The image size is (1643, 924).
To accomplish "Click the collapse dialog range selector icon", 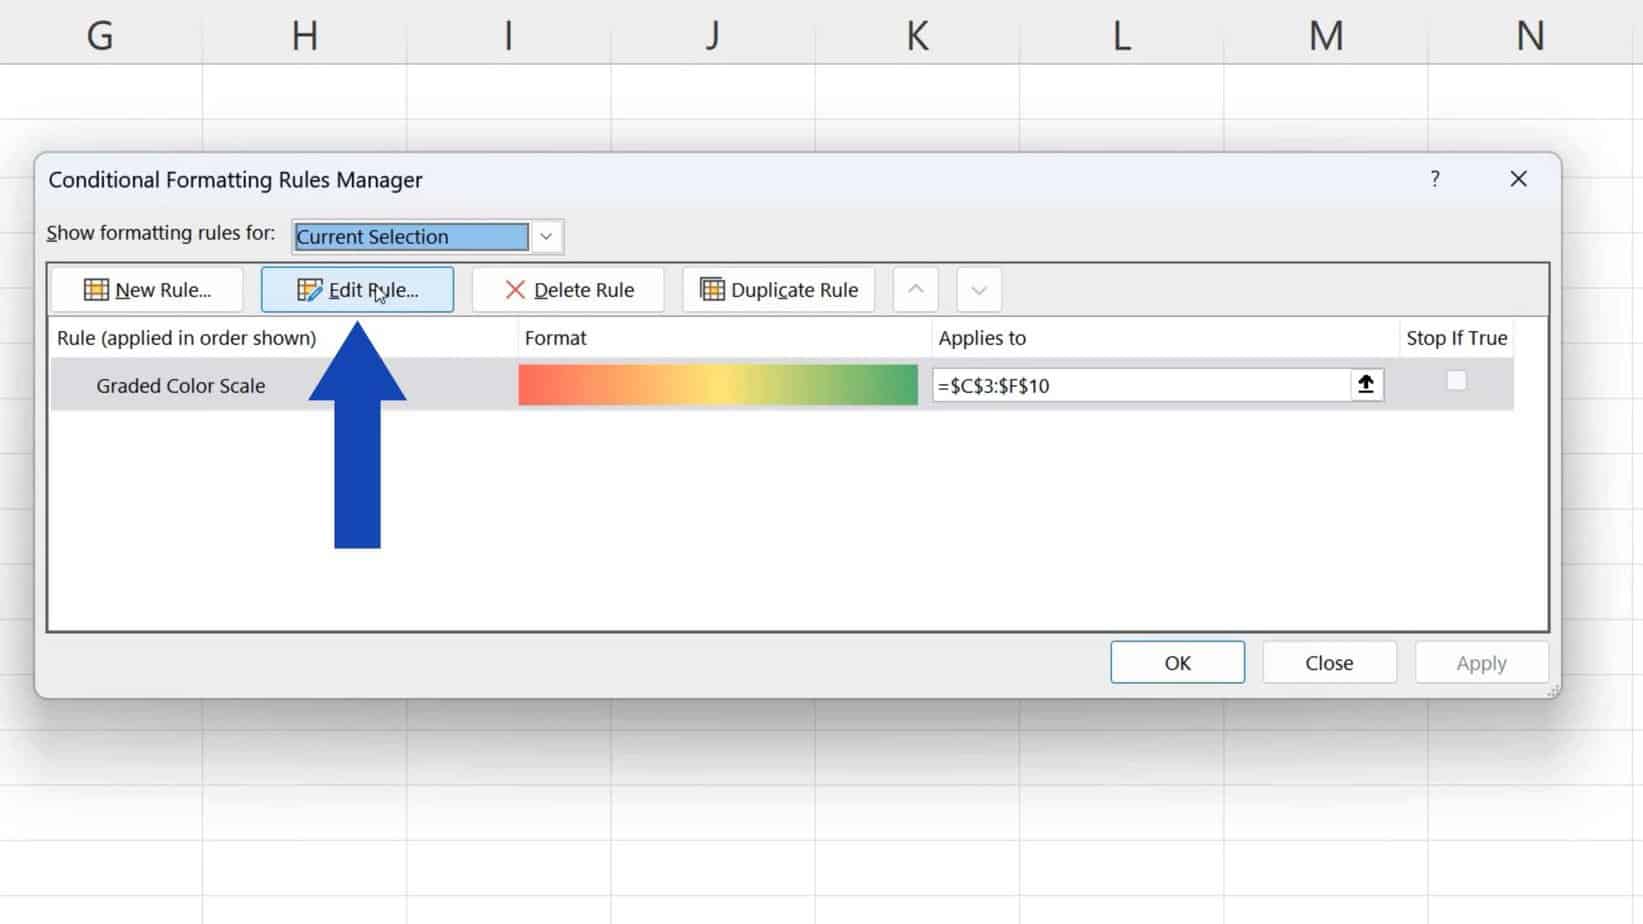I will (x=1366, y=384).
